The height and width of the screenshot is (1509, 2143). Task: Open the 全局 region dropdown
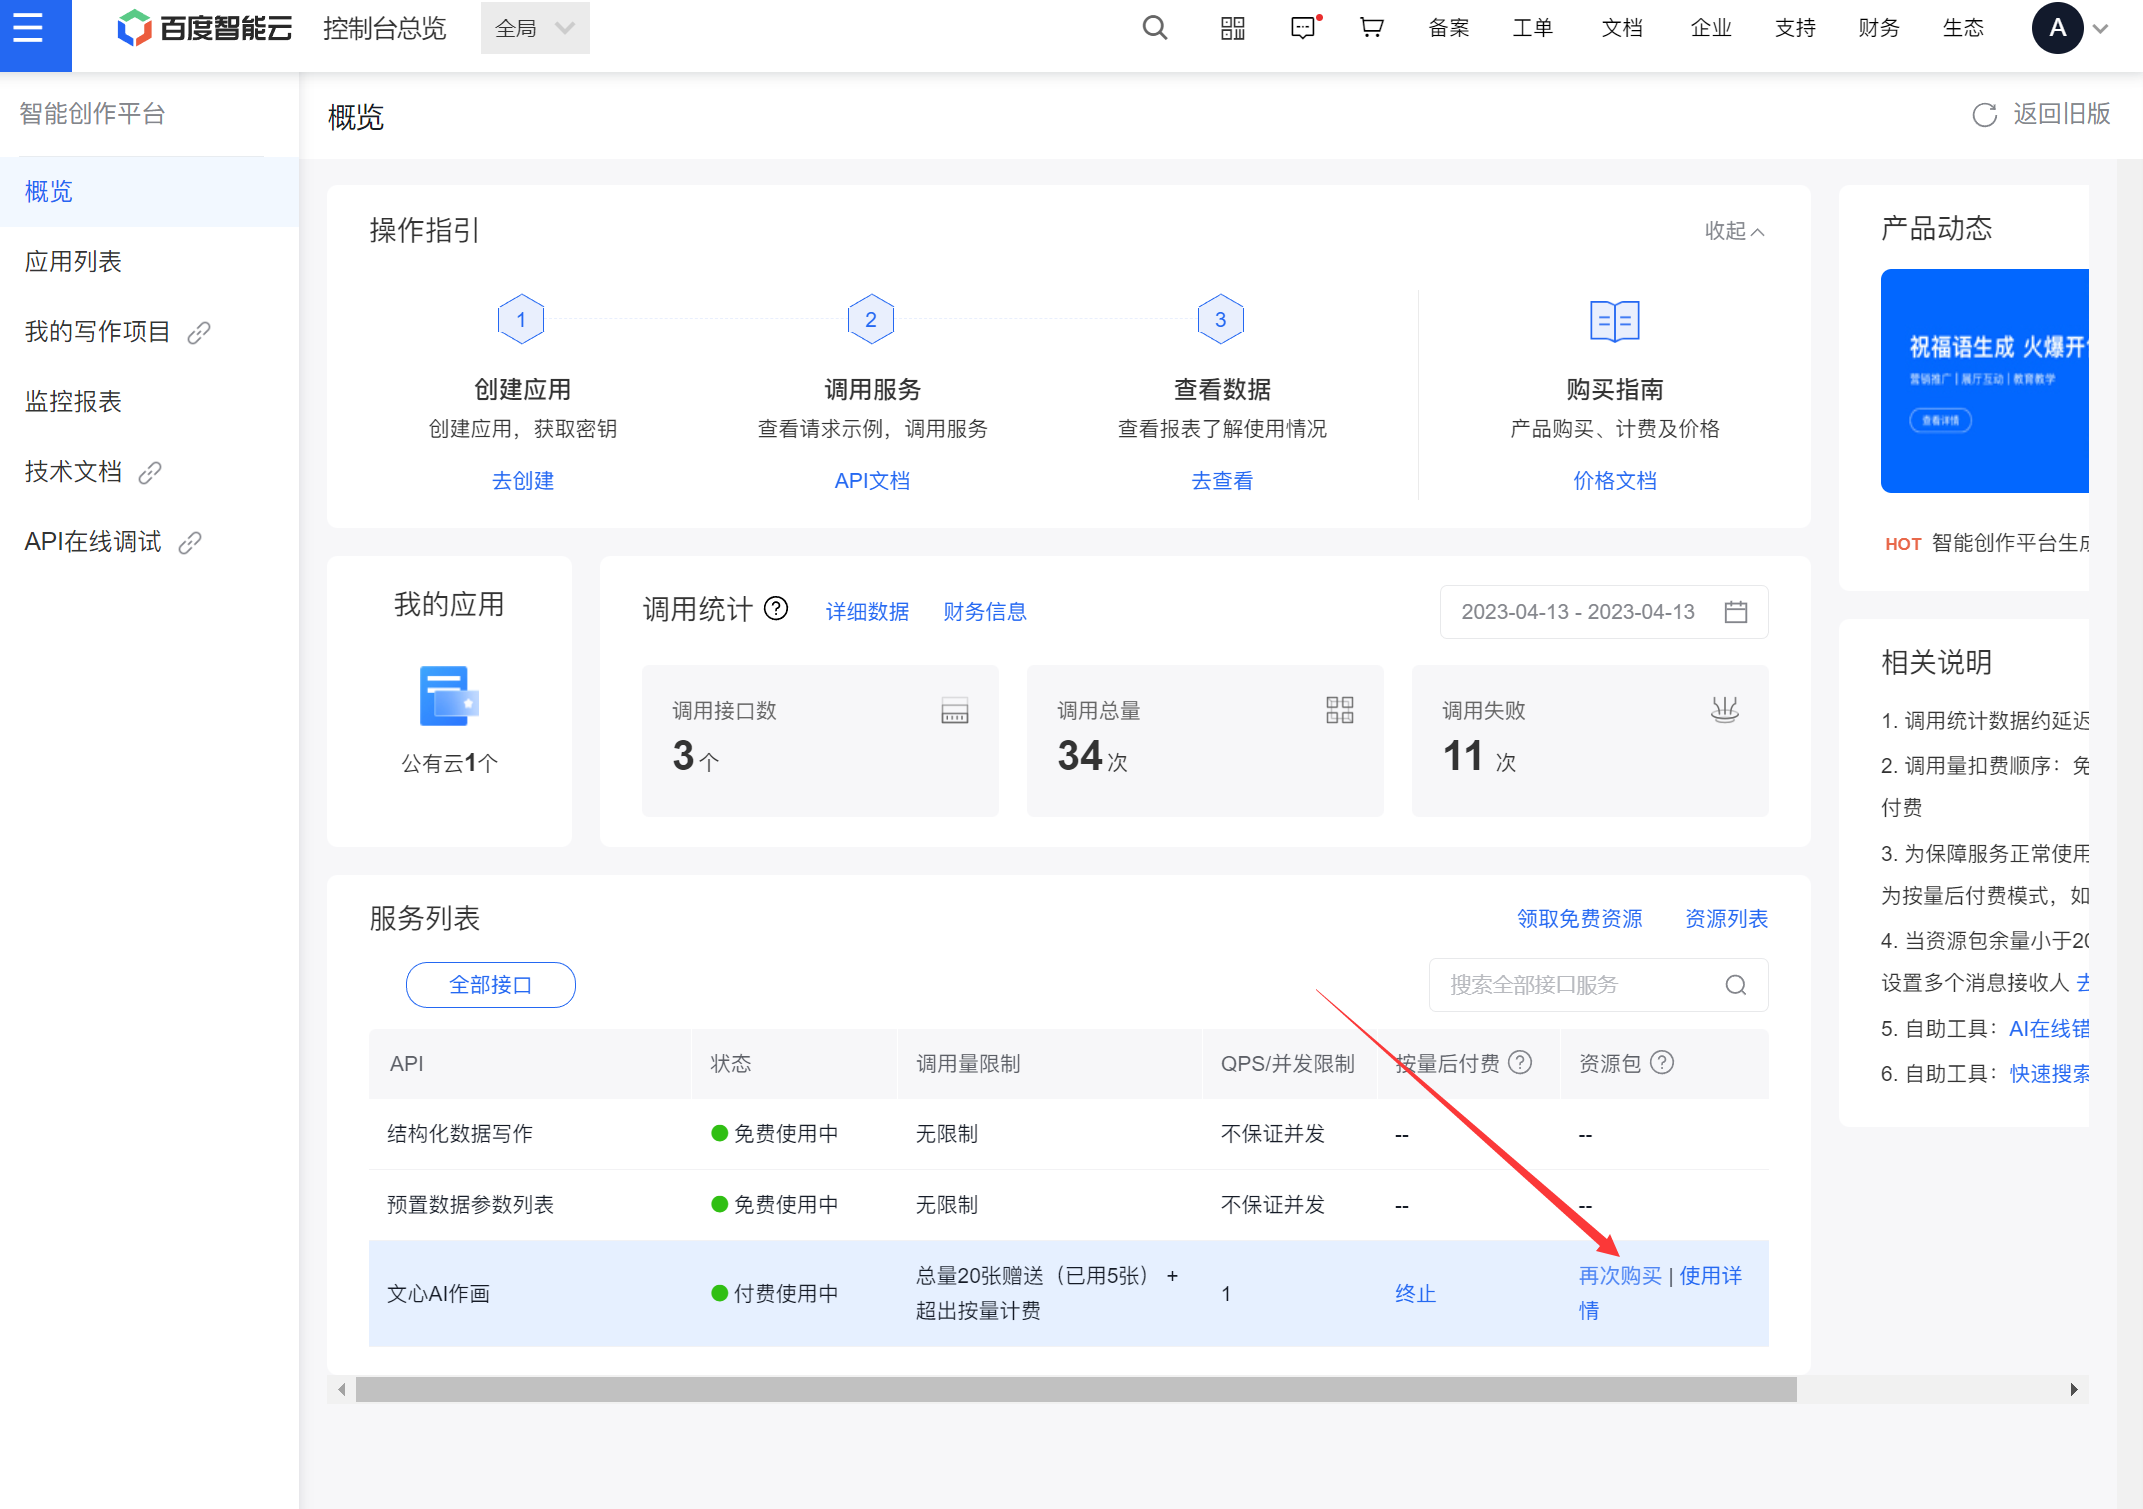pyautogui.click(x=535, y=28)
